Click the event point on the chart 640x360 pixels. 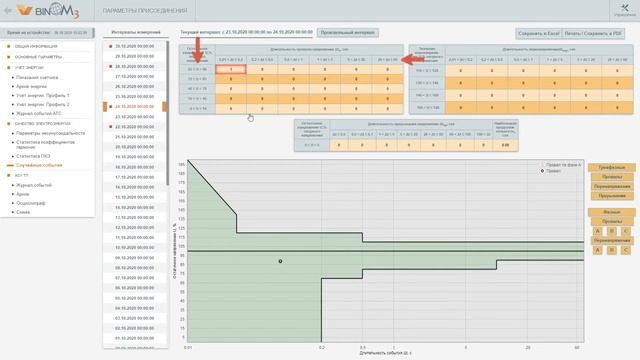point(280,261)
